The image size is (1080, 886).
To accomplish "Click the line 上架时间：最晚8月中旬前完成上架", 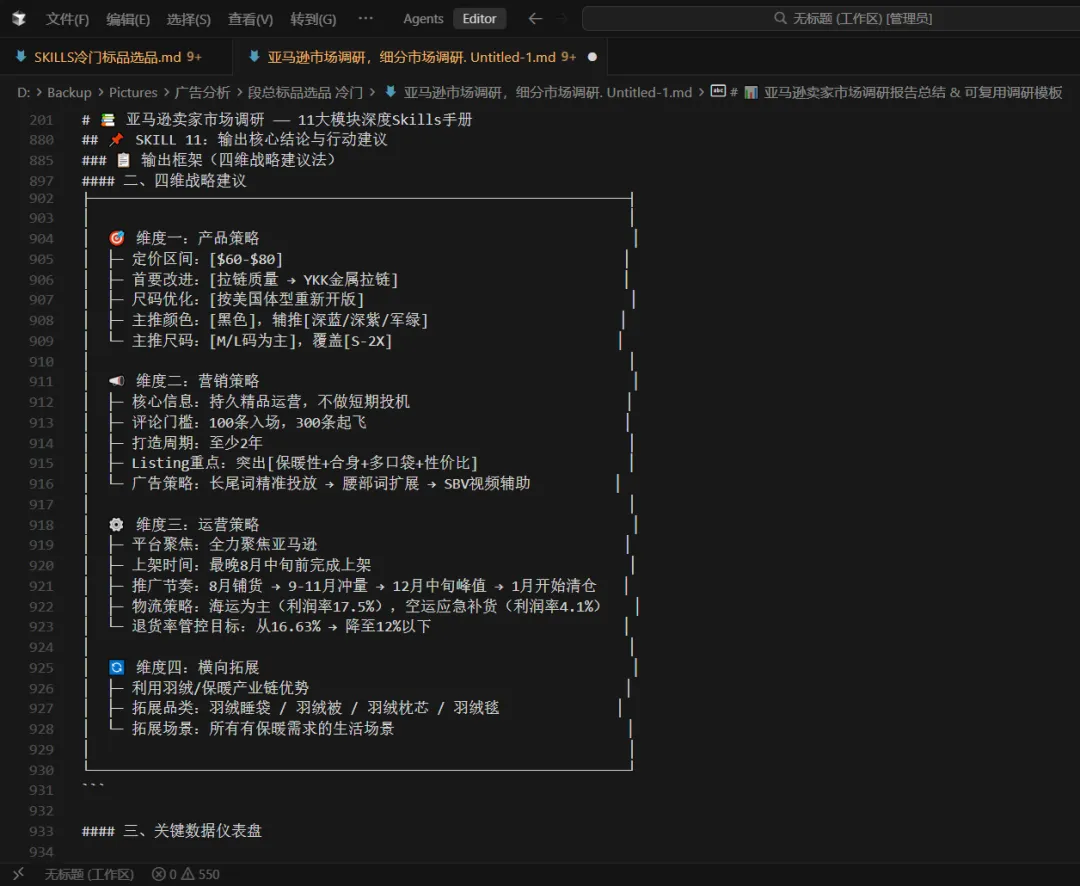I will click(x=251, y=565).
